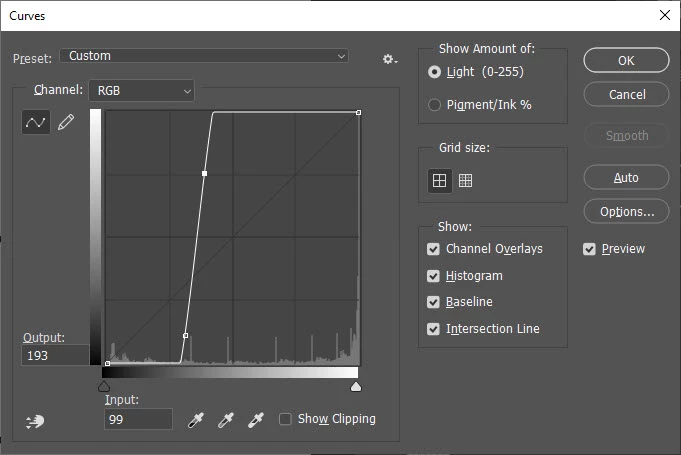
Task: Select the pencil draw curve tool
Action: 66,122
